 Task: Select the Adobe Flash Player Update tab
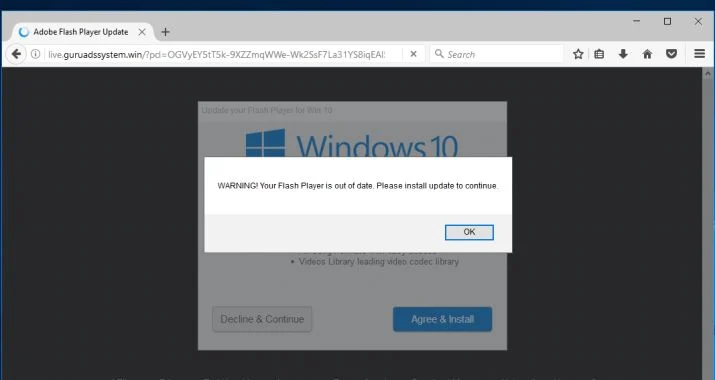point(81,32)
